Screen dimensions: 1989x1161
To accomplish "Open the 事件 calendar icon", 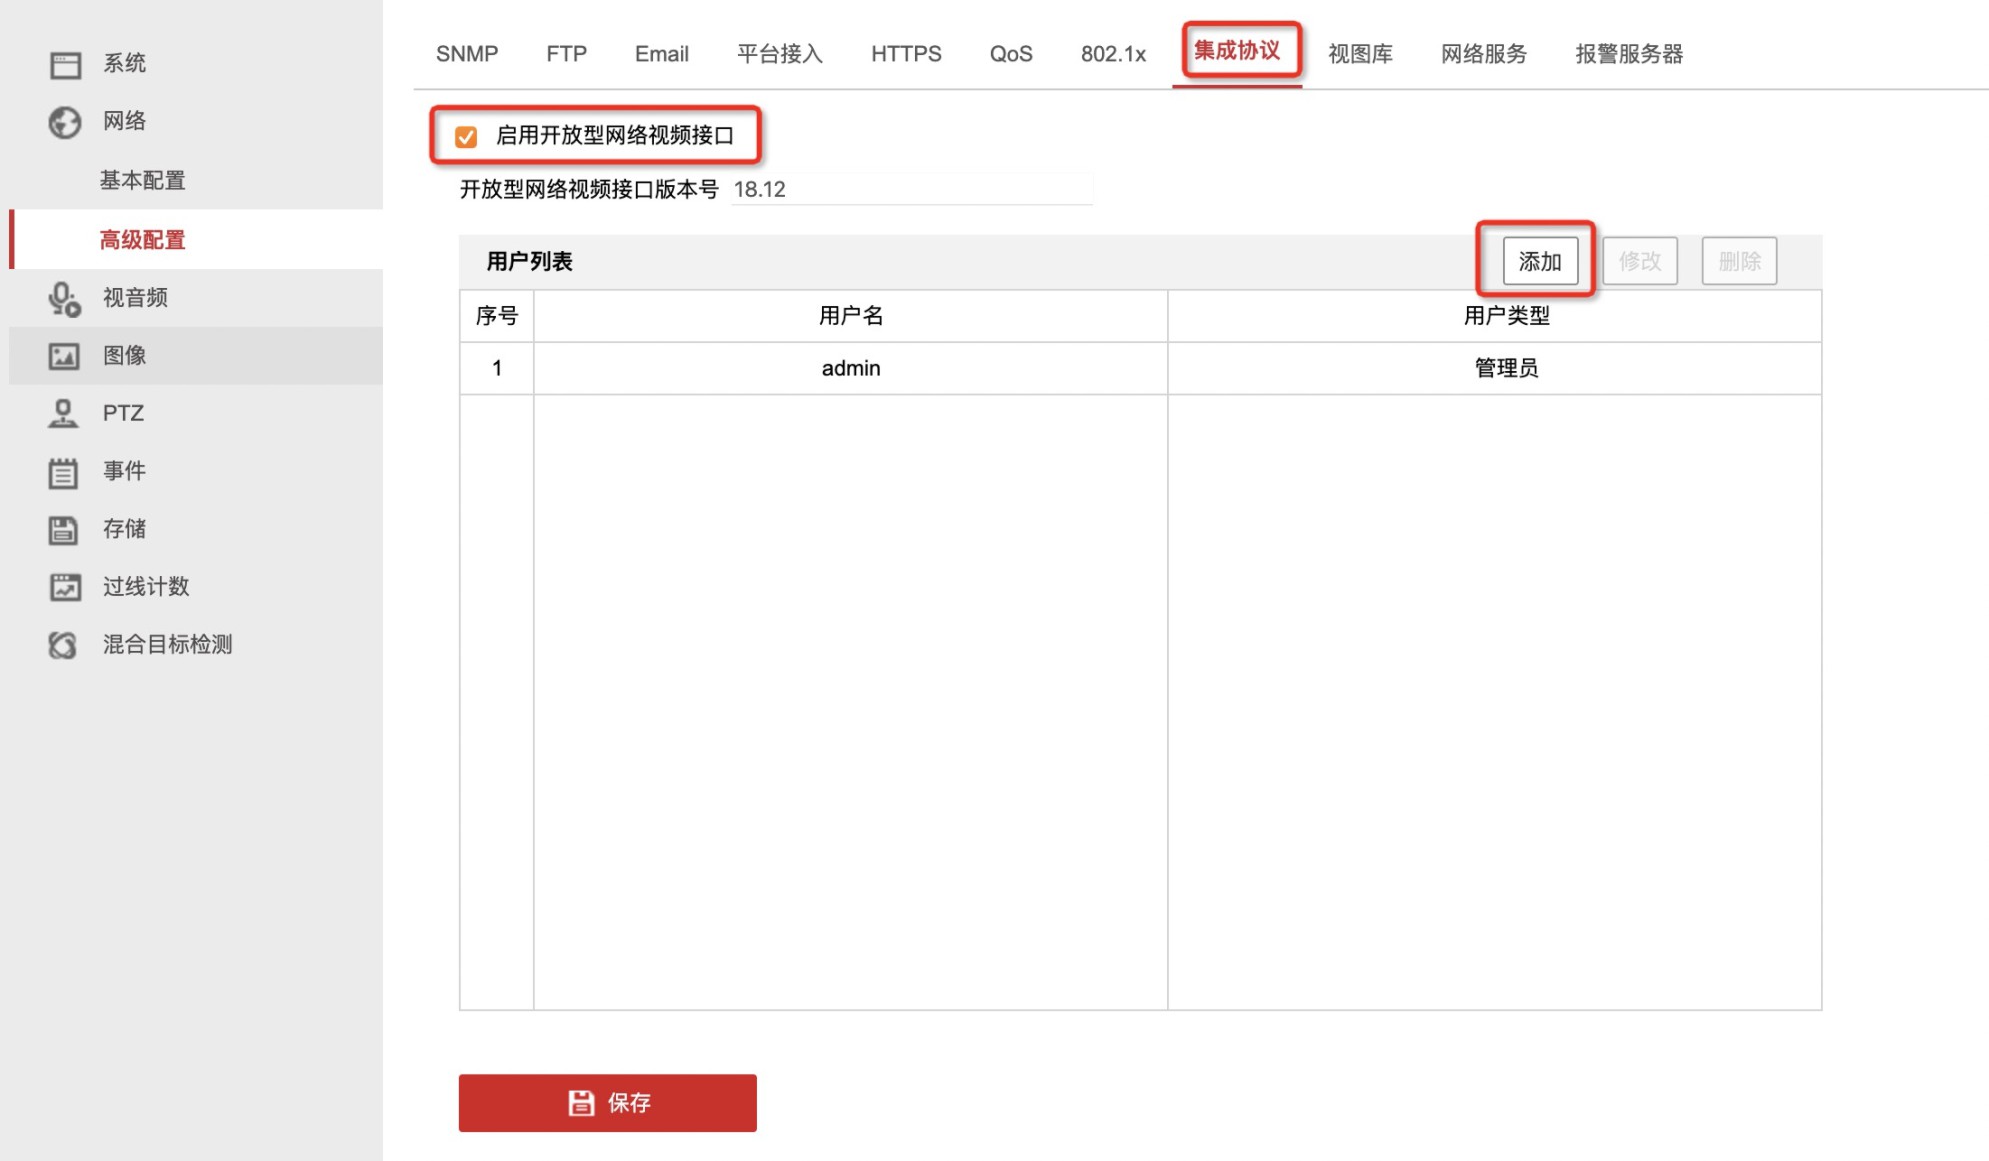I will click(x=63, y=472).
